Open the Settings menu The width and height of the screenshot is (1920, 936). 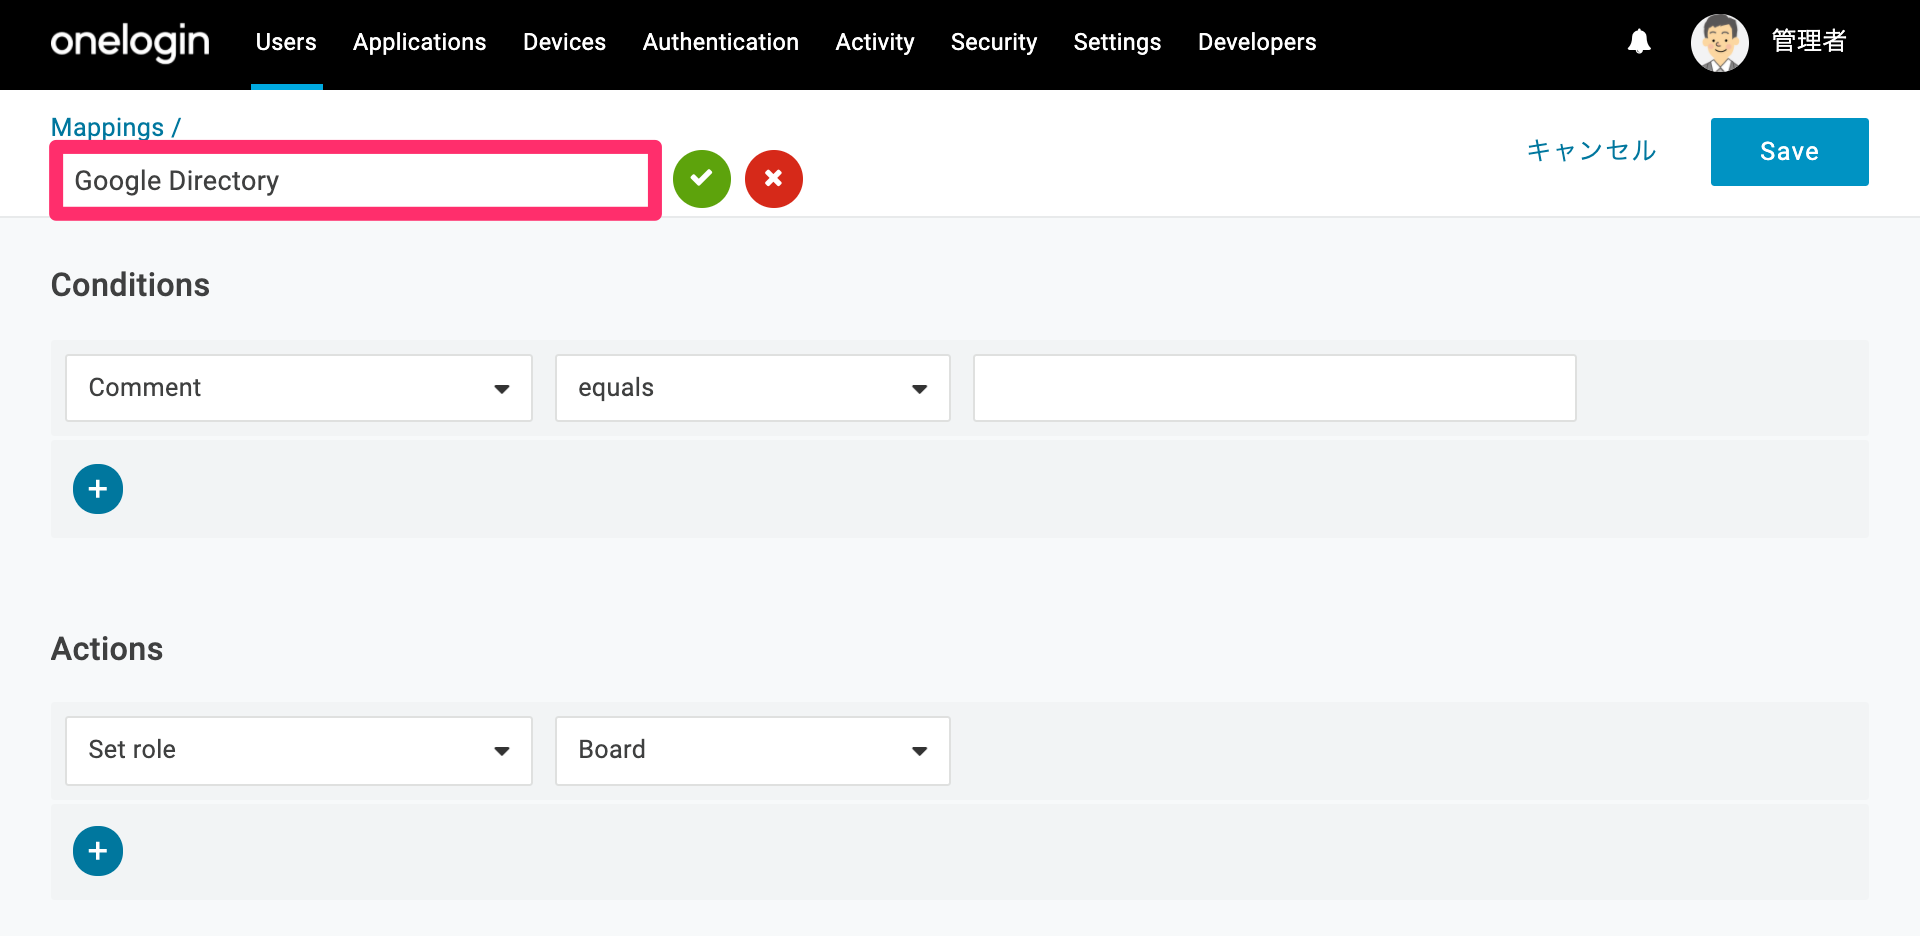tap(1117, 42)
